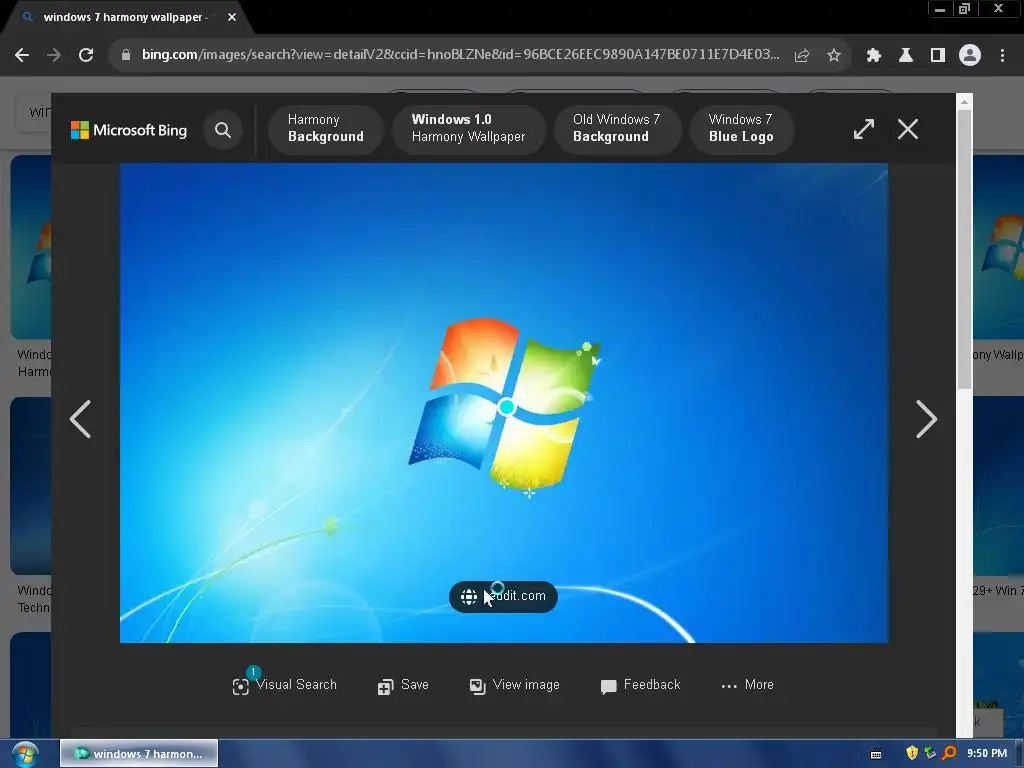Screen dimensions: 1024x768
Task: Click View image
Action: click(x=515, y=685)
